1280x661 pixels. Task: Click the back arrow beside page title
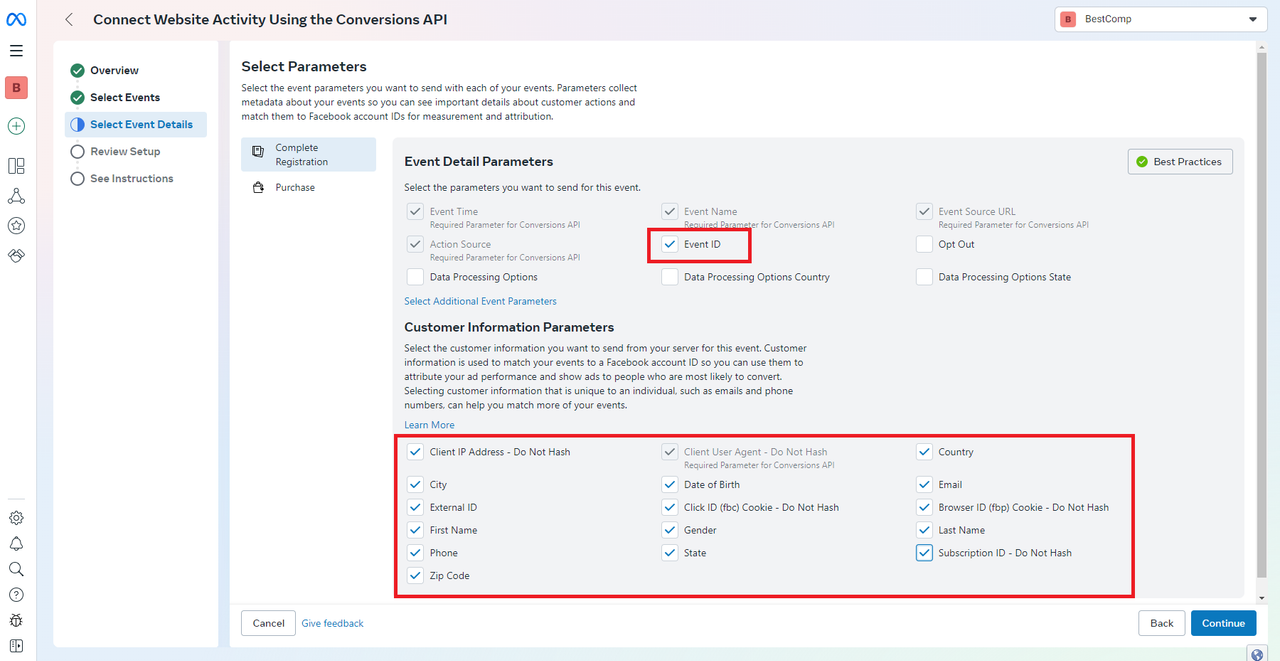(69, 19)
